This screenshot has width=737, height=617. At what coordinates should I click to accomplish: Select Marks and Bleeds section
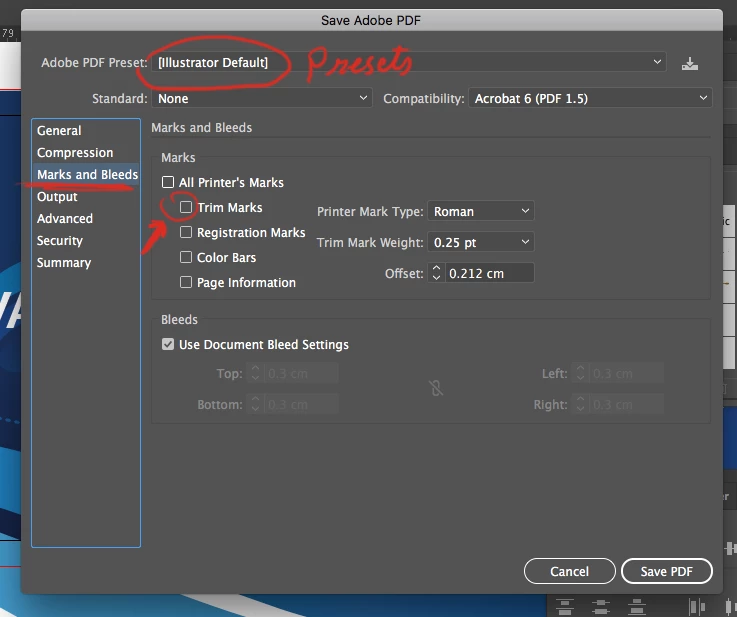tap(87, 174)
